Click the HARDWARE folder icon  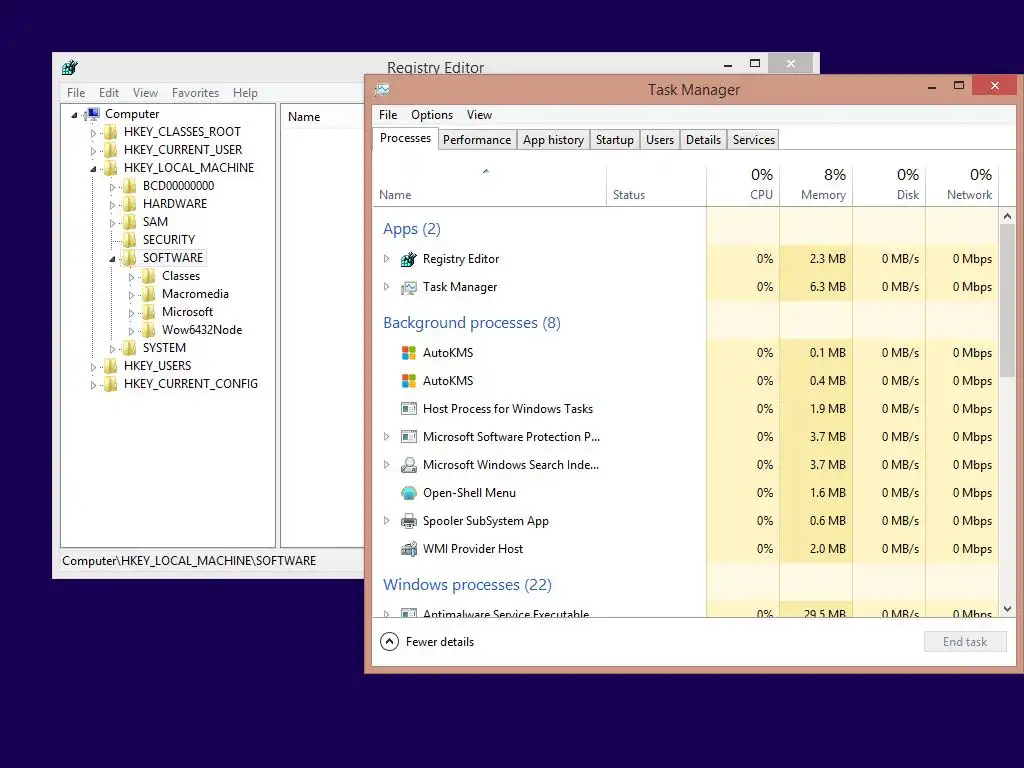pyautogui.click(x=130, y=204)
